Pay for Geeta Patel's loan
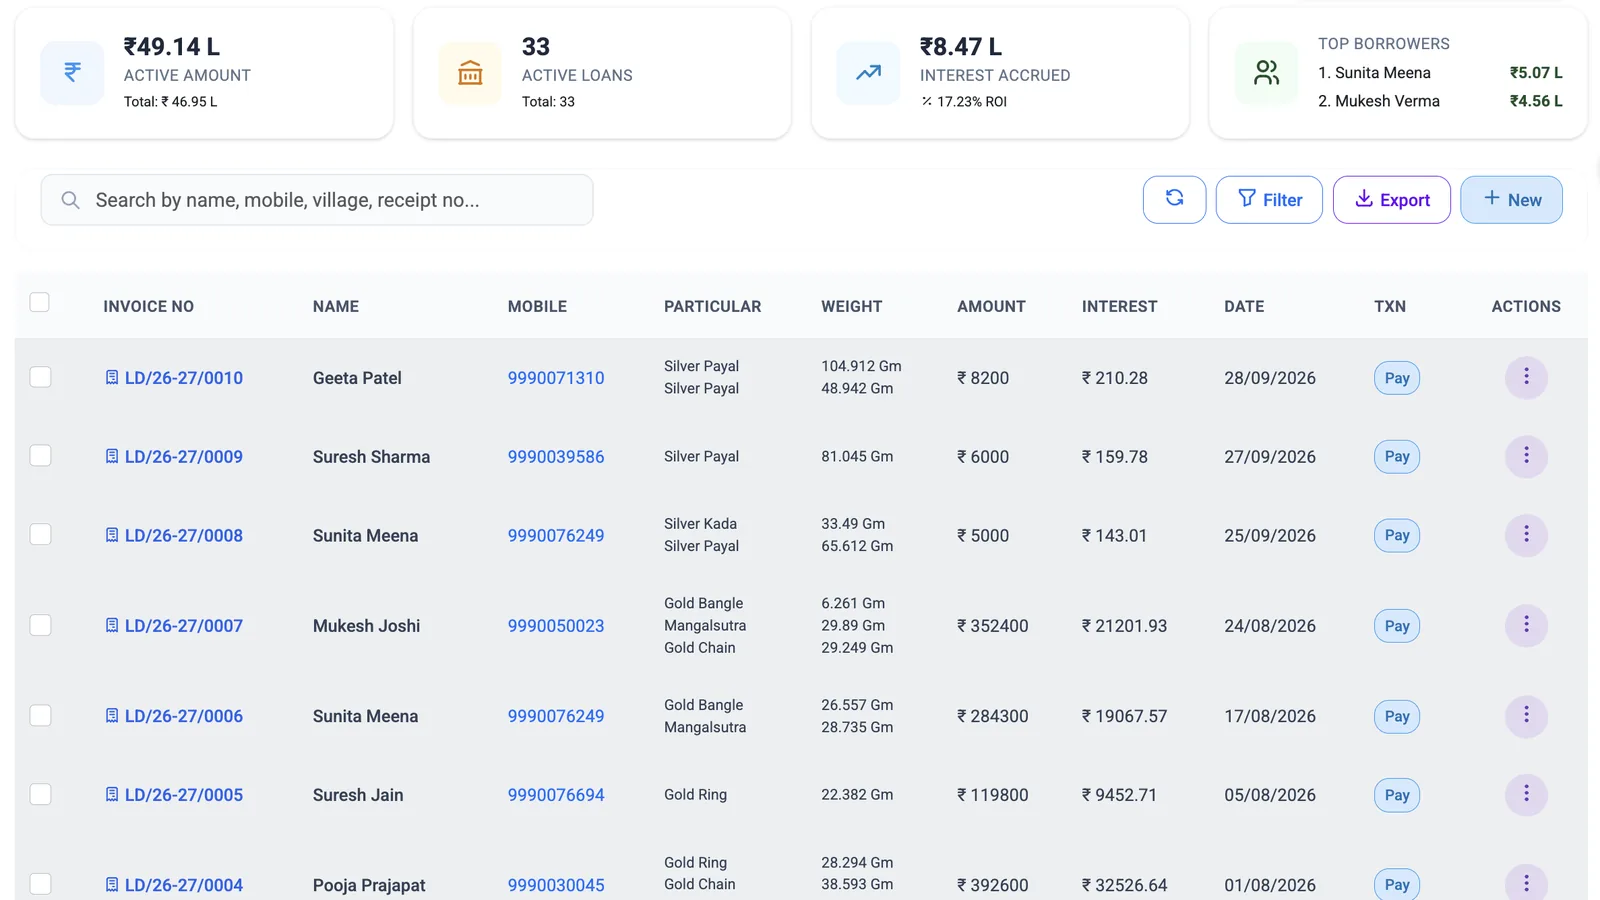 [x=1397, y=378]
